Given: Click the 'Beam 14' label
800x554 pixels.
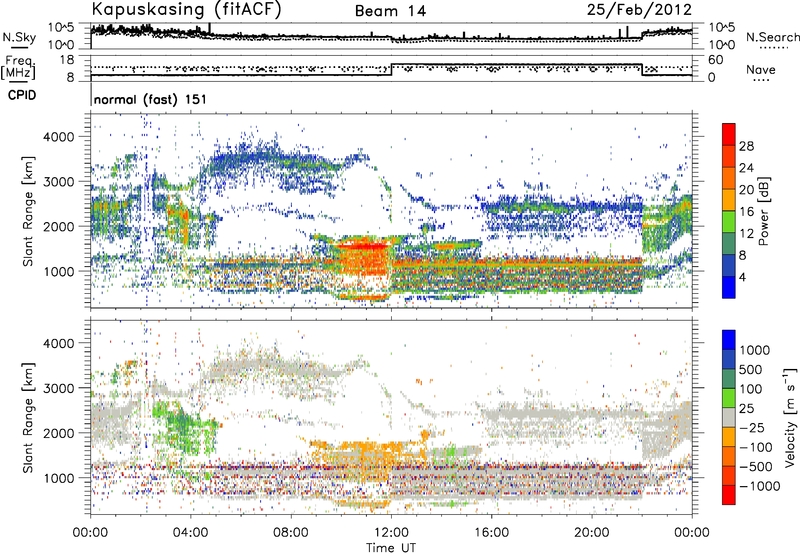Looking at the screenshot, I should tap(390, 11).
